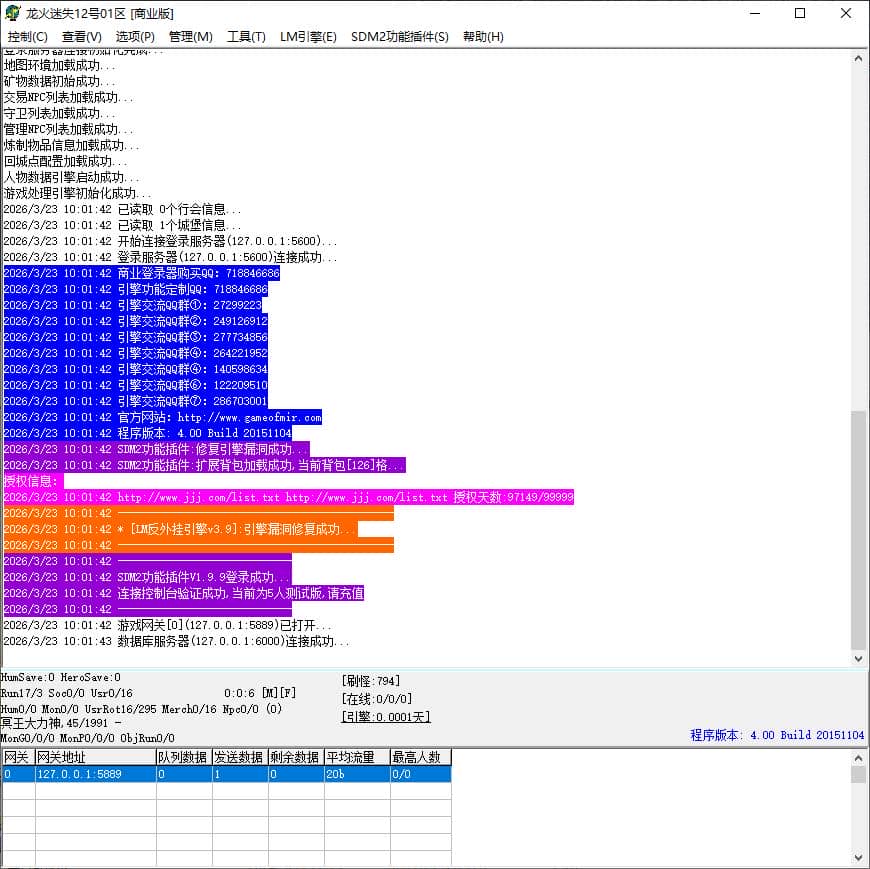Click the 登录服务器 连接成功 log line

click(x=170, y=257)
